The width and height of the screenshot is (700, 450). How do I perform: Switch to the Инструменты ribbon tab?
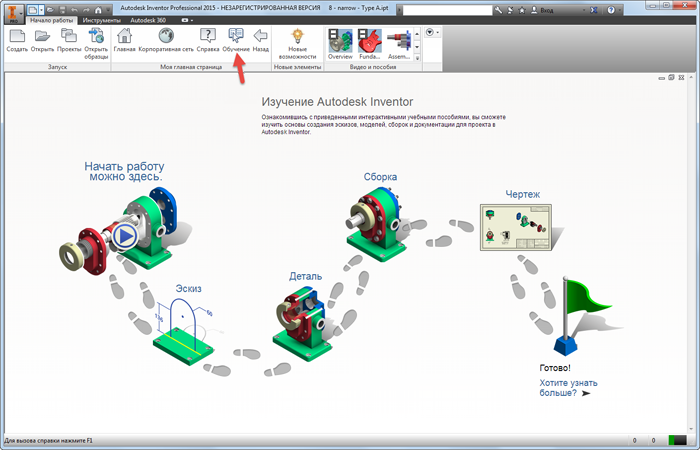[x=102, y=20]
